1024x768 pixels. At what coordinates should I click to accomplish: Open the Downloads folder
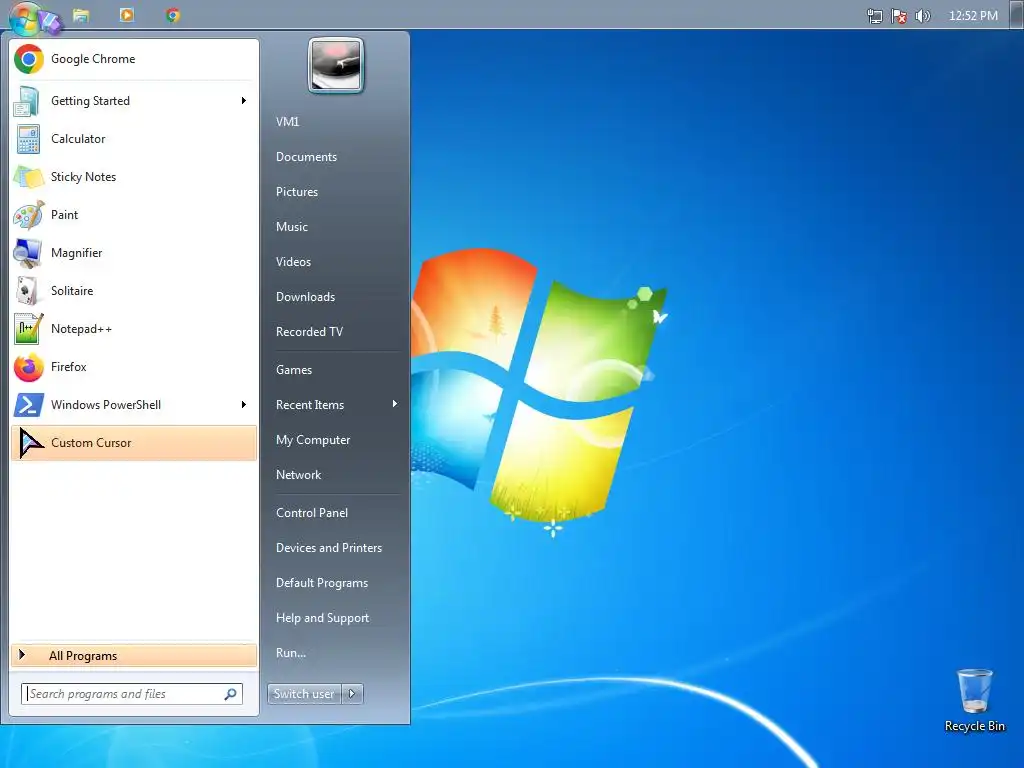(x=305, y=296)
